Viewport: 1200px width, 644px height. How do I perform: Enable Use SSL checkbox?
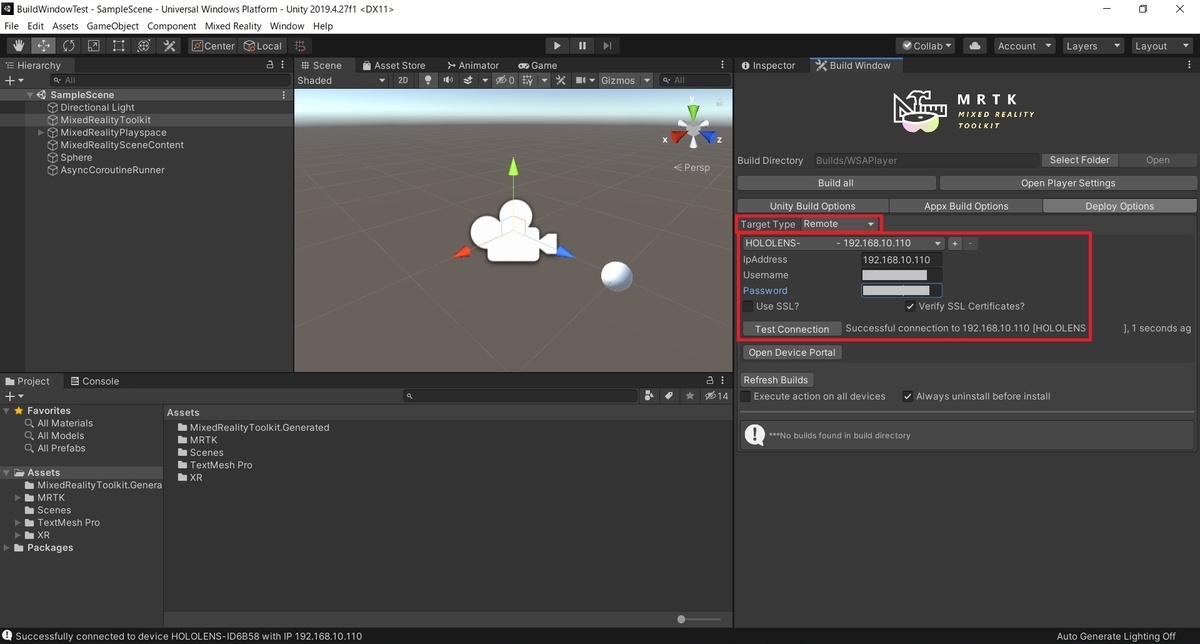(748, 306)
